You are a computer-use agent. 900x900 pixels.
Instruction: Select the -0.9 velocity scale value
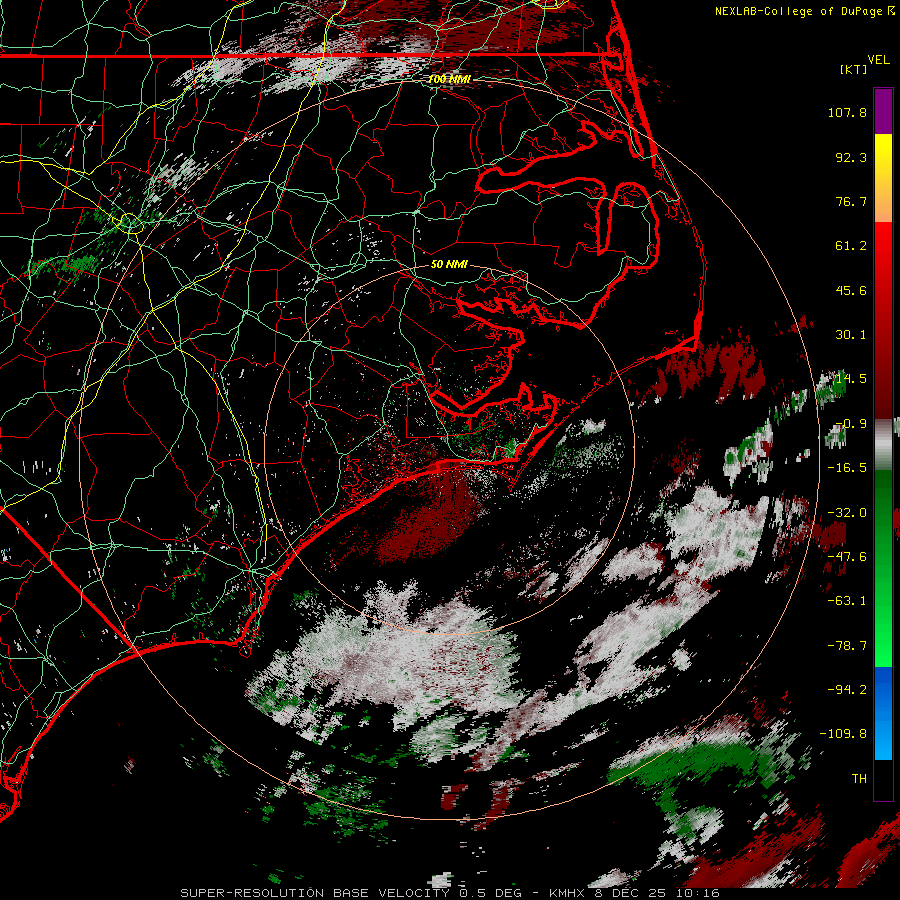851,424
